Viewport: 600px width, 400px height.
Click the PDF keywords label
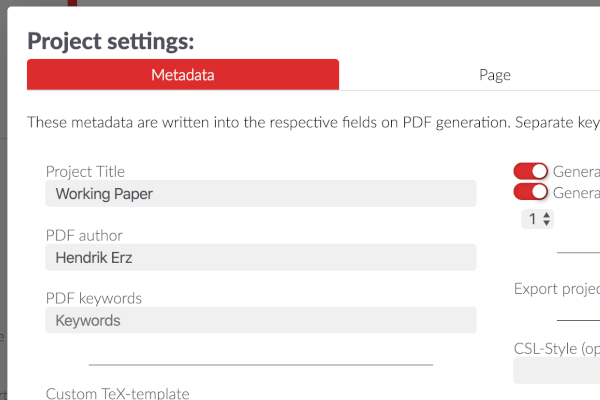pos(94,299)
